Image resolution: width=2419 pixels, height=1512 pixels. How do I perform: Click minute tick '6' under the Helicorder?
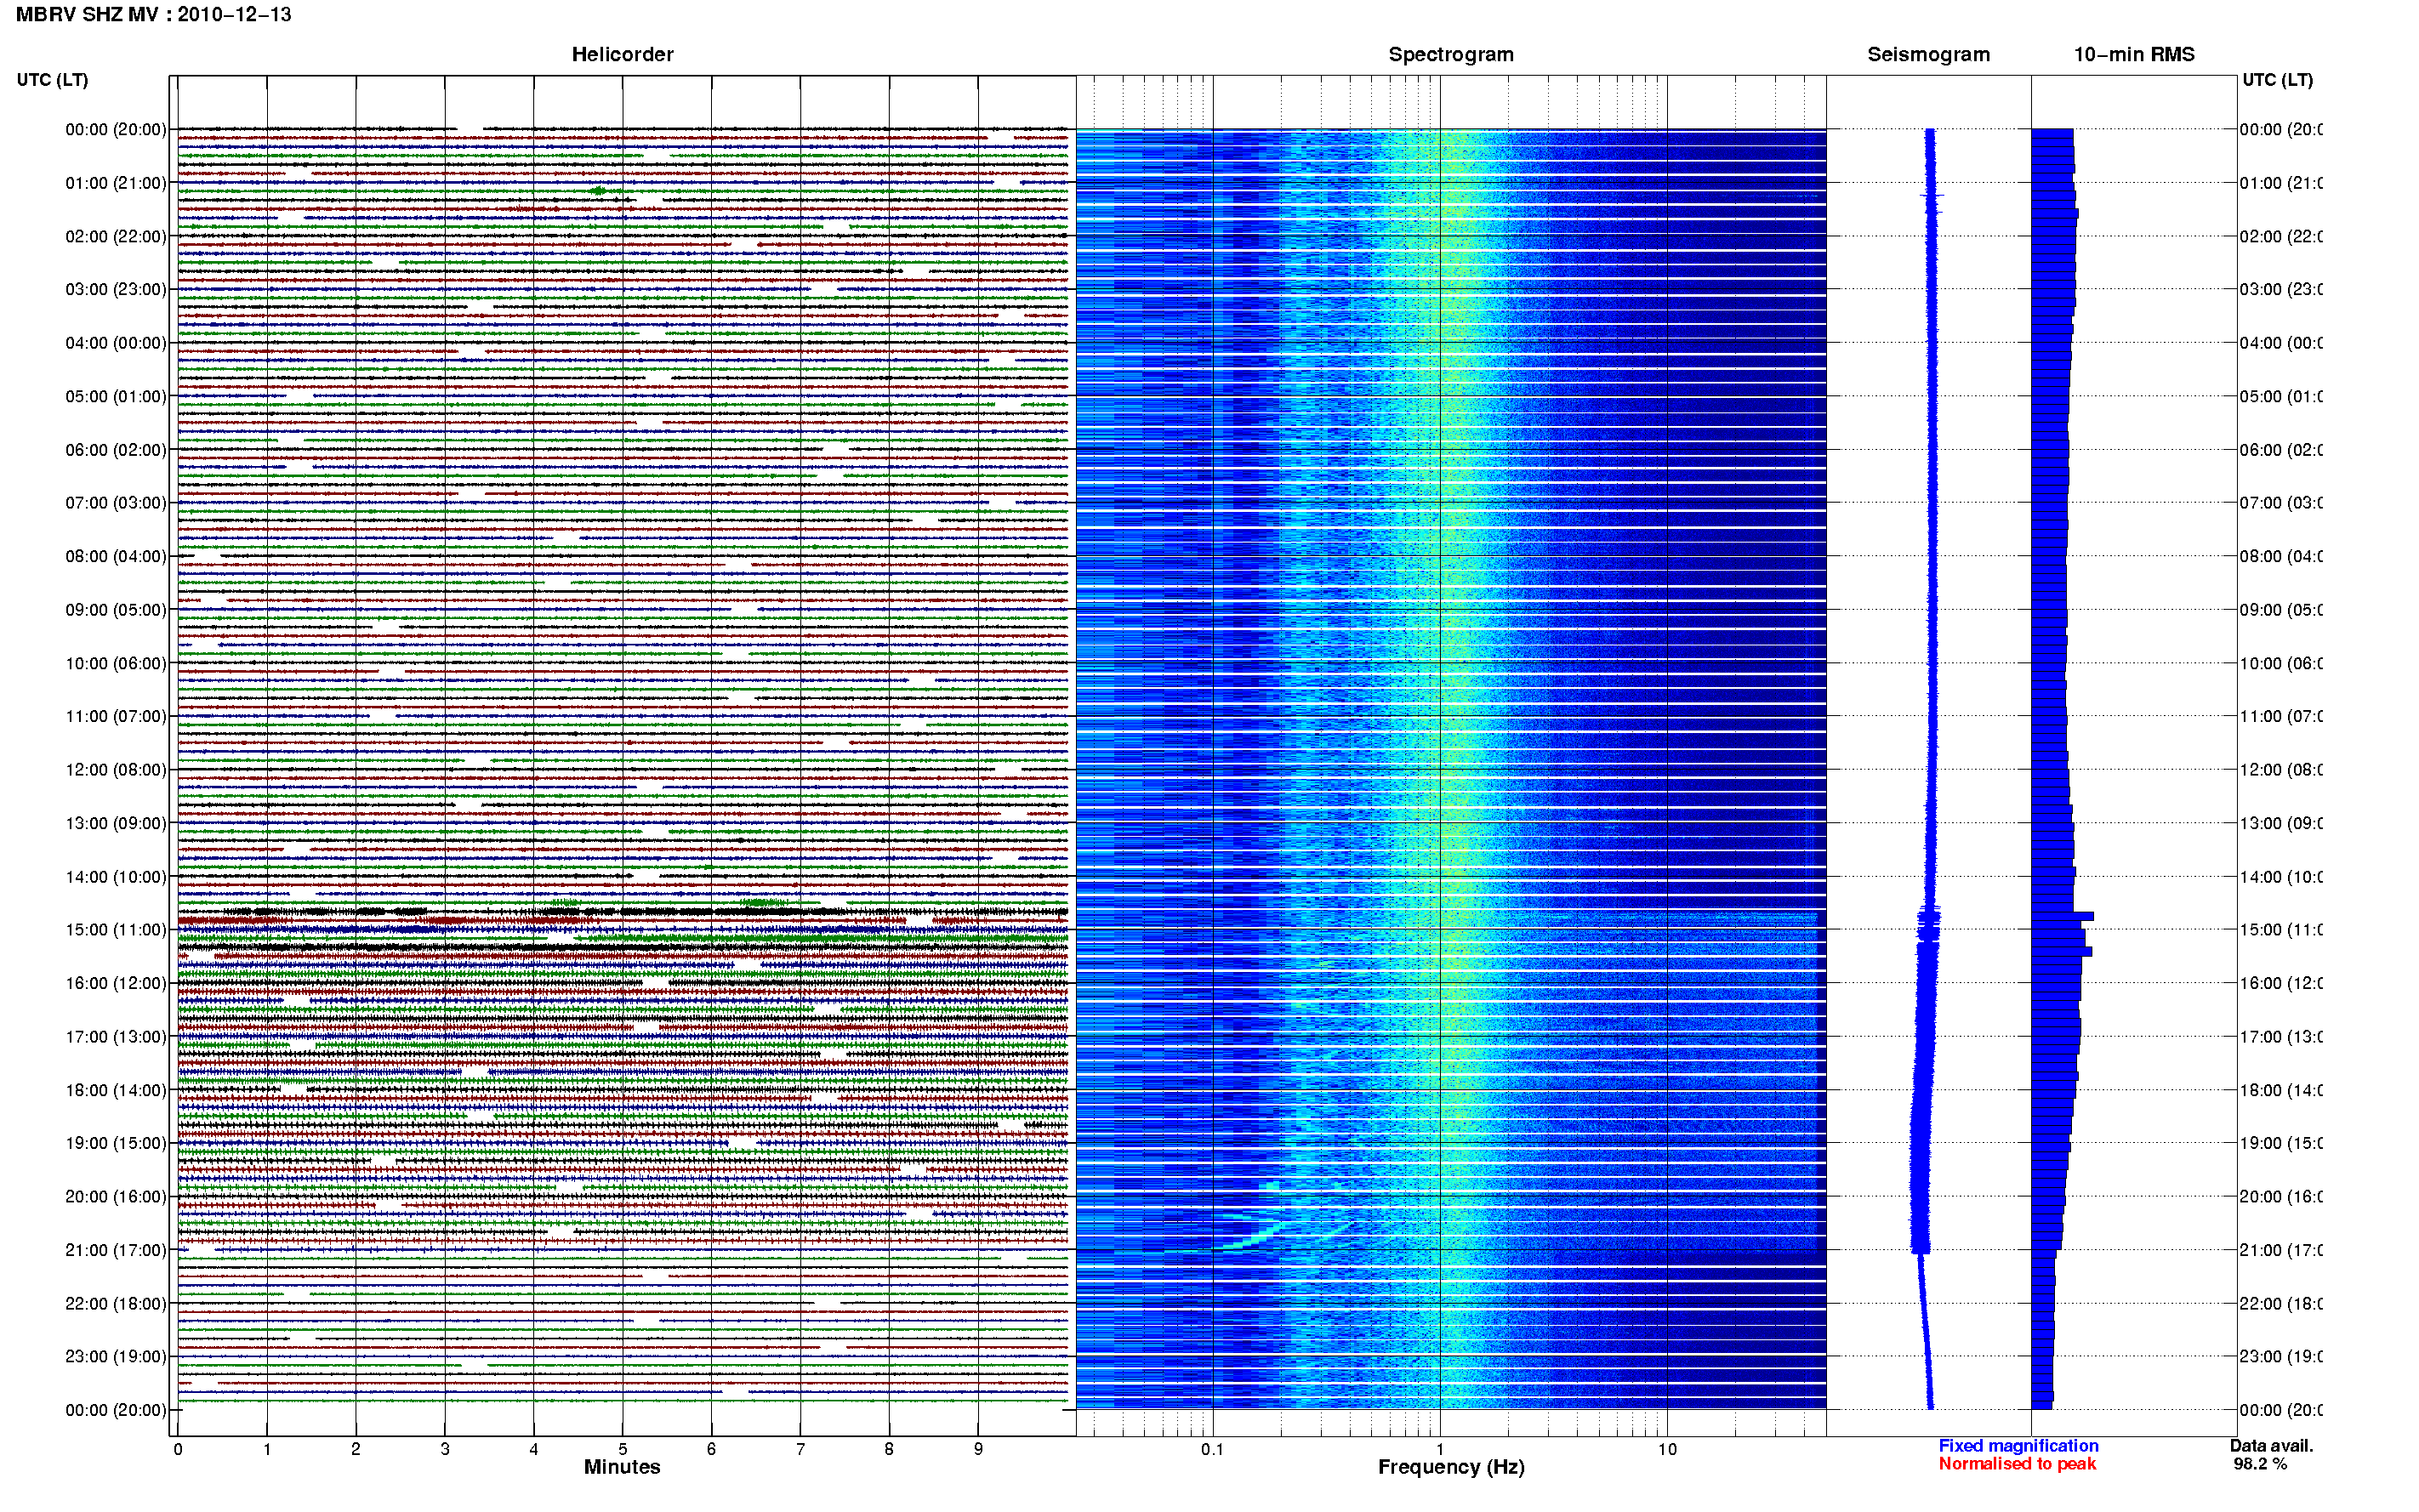(x=711, y=1449)
